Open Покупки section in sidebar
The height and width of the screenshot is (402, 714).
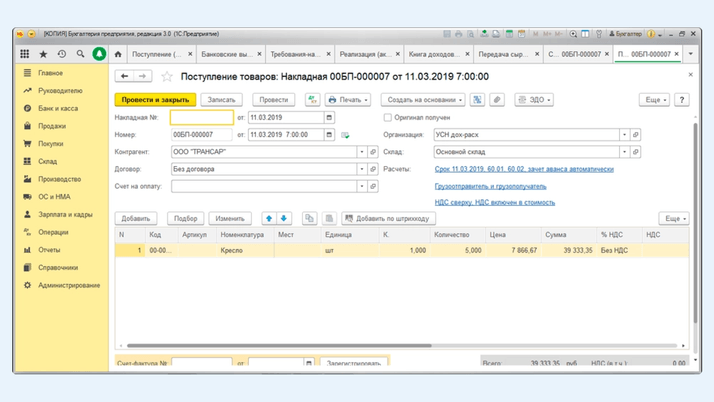click(x=51, y=144)
